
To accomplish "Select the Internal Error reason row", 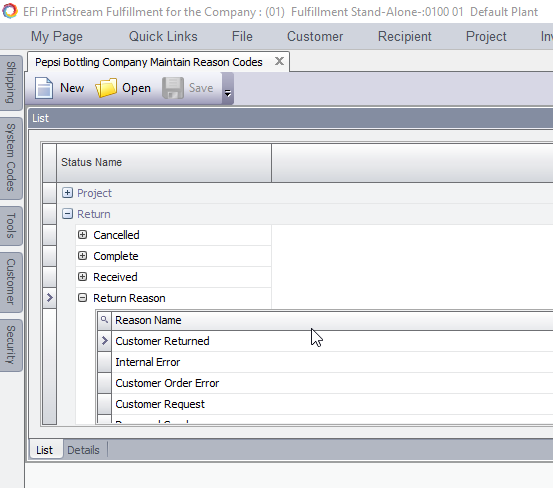I will 332,362.
